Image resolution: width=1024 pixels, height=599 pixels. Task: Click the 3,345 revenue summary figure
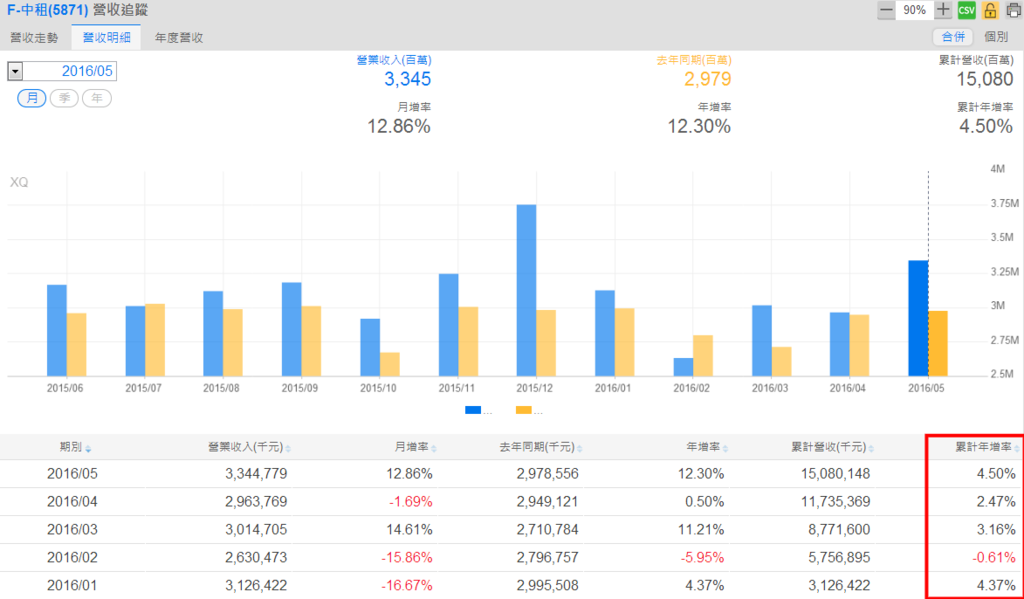408,80
